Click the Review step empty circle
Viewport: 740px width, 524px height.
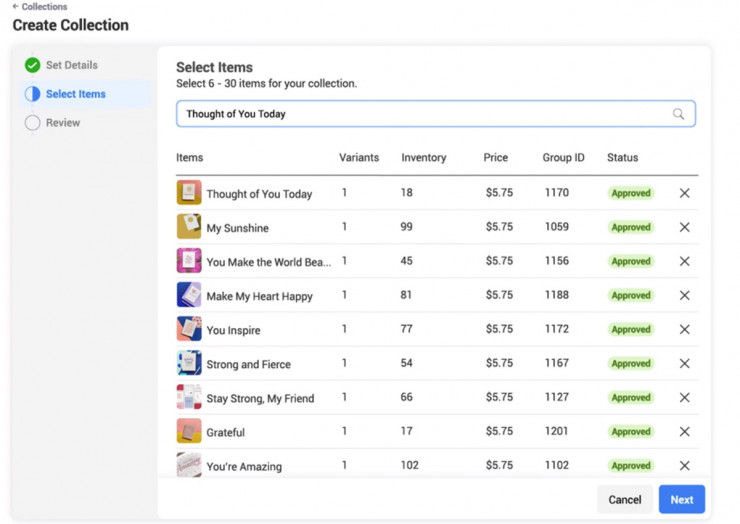(32, 123)
